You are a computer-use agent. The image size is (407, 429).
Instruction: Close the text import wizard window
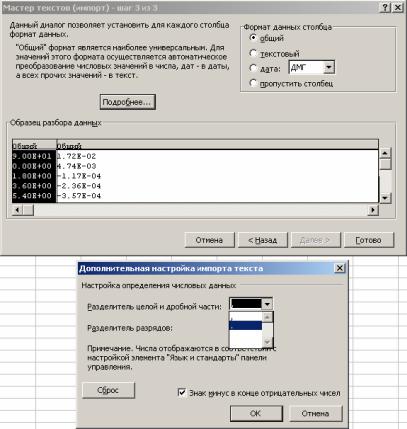pos(398,8)
